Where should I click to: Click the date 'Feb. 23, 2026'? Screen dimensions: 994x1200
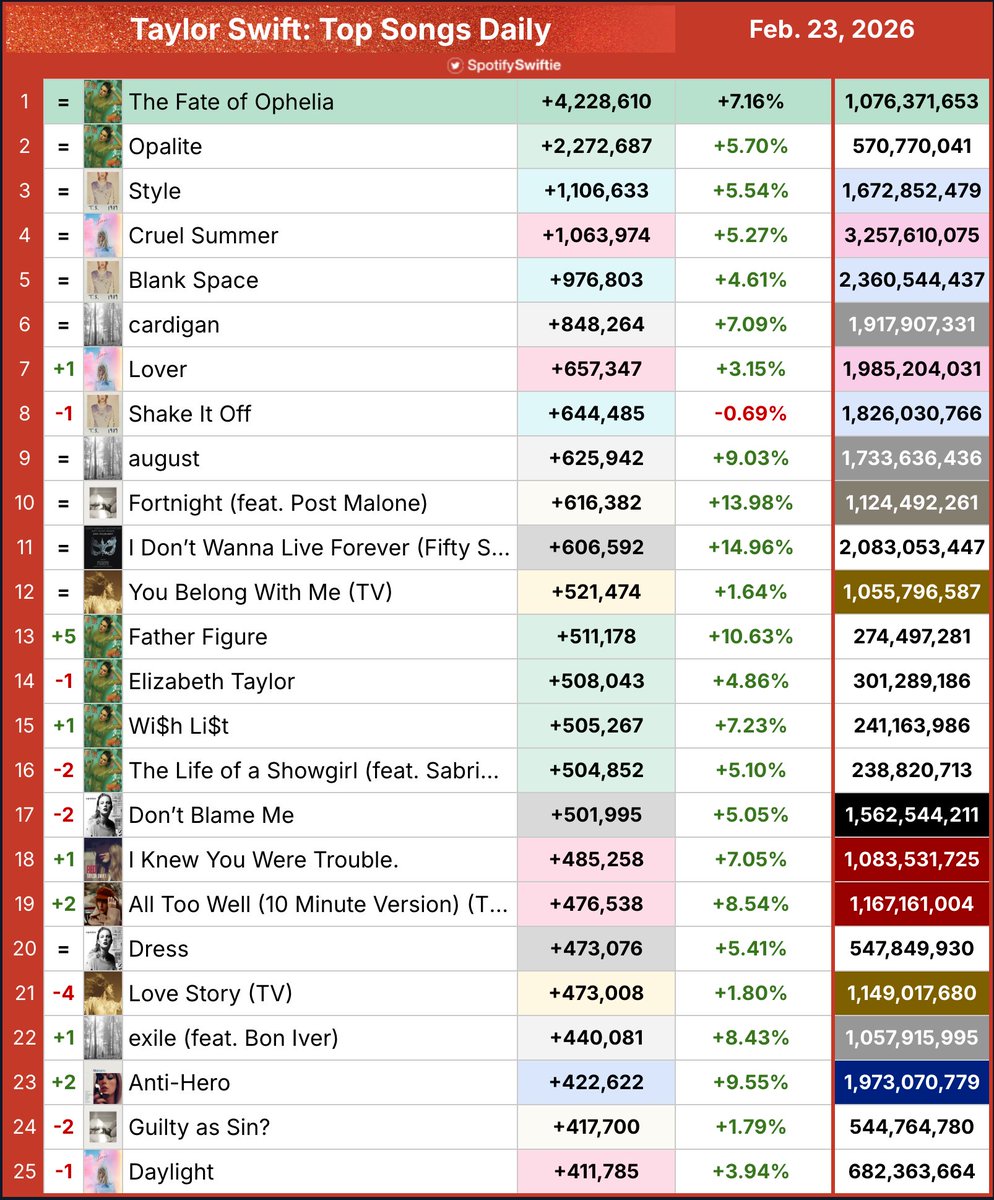tap(832, 29)
